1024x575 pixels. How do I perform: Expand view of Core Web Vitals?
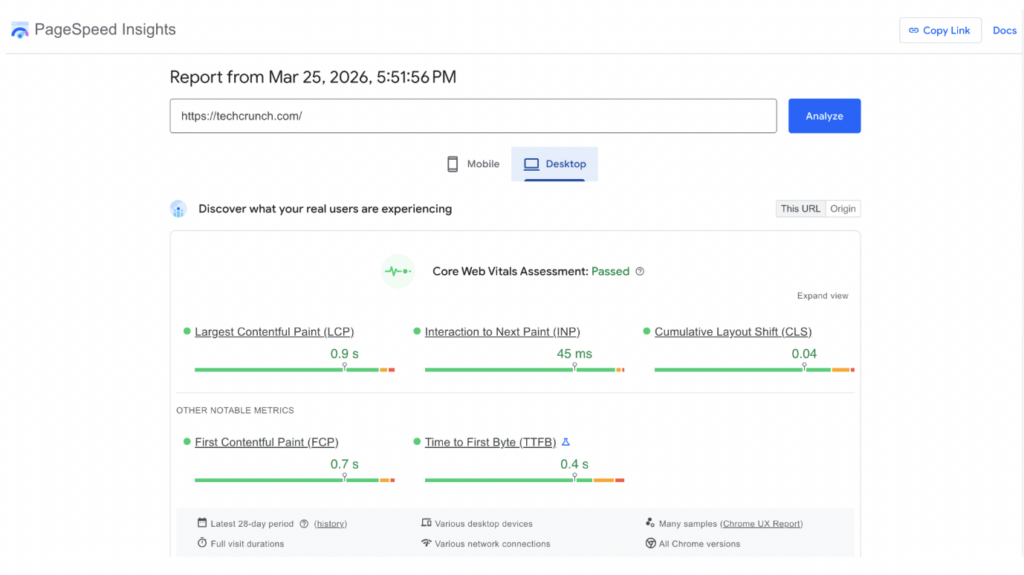point(822,296)
